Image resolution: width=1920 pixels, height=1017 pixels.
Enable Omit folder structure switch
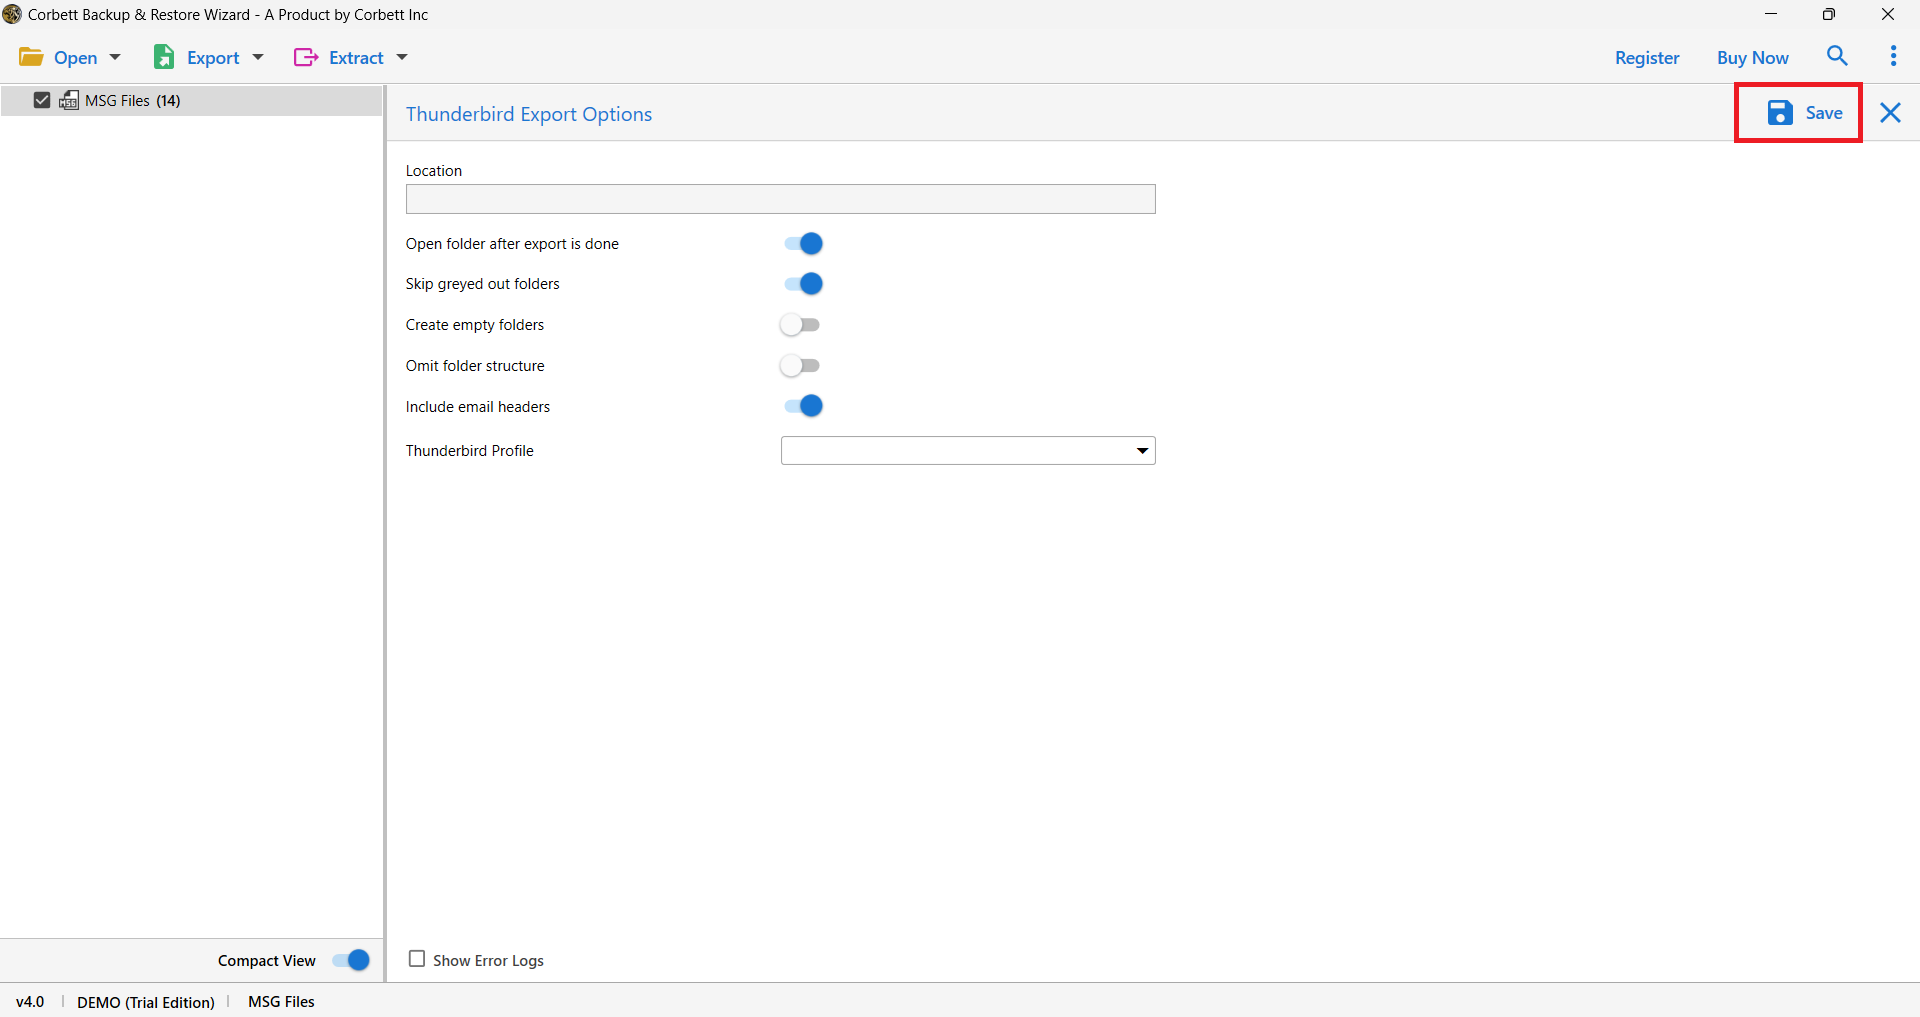click(800, 366)
